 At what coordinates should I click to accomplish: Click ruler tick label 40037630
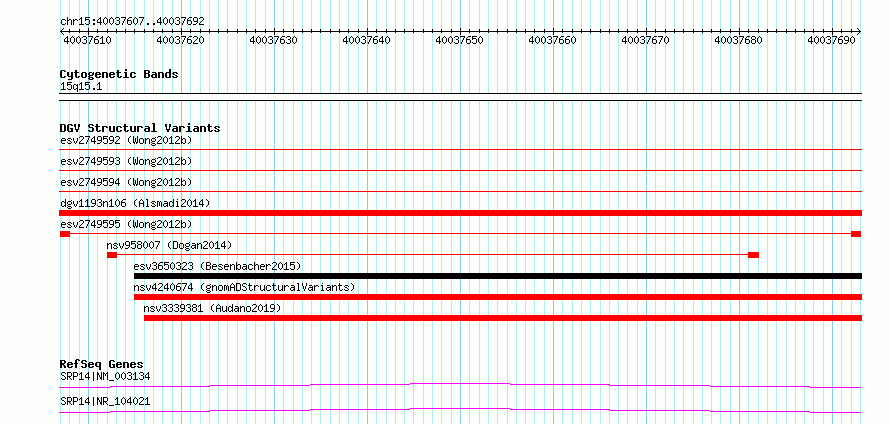(x=273, y=40)
